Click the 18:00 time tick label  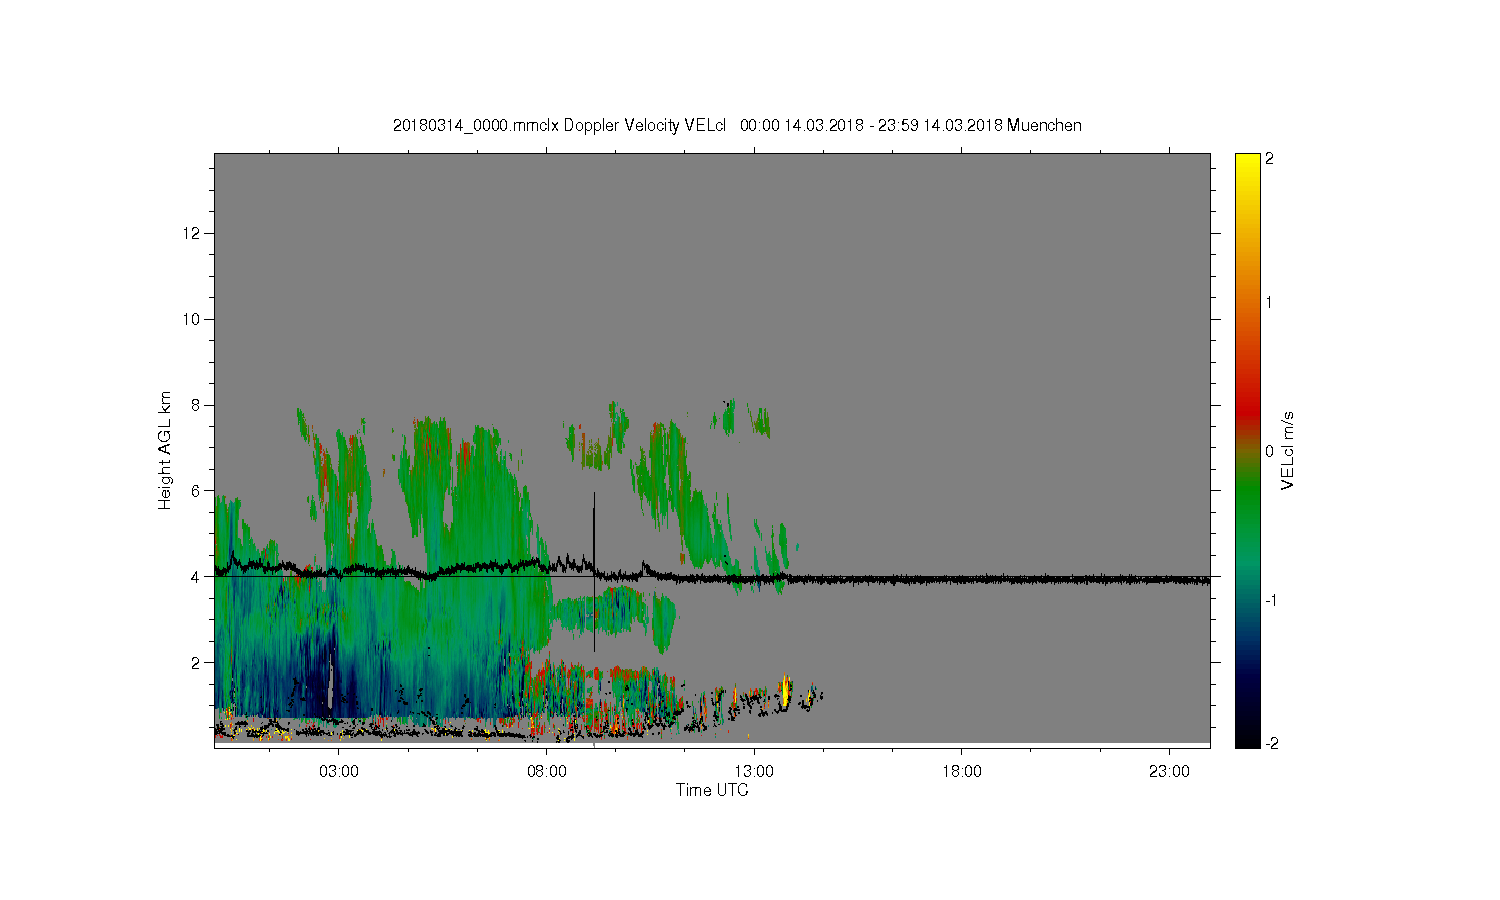(x=962, y=772)
